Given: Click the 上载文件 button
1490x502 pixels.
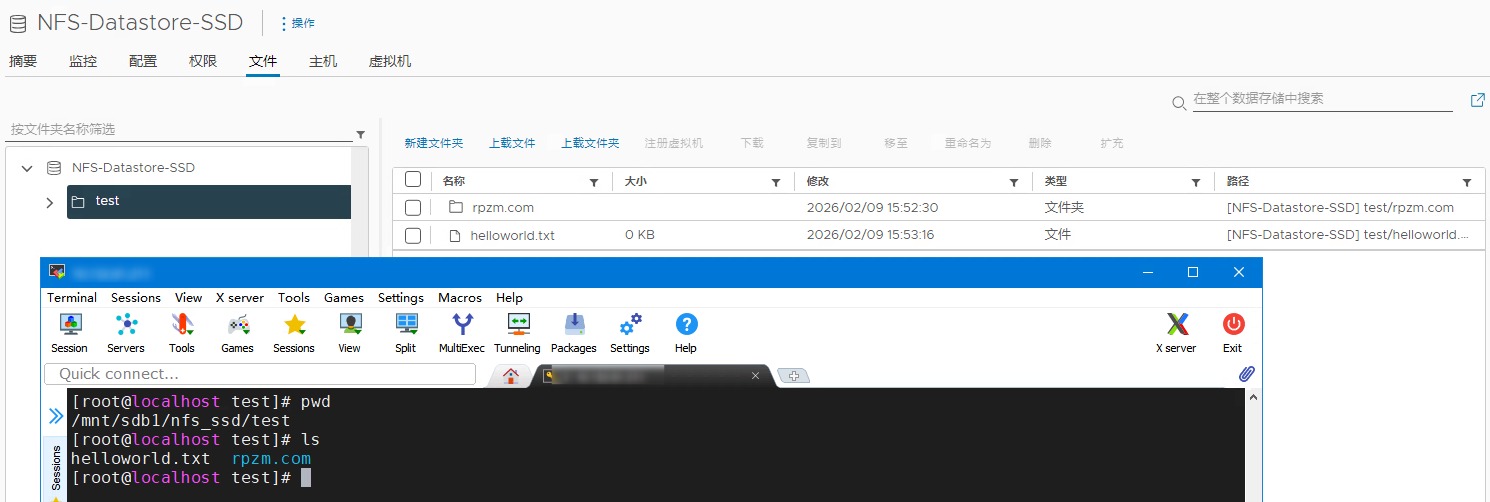Looking at the screenshot, I should (512, 143).
